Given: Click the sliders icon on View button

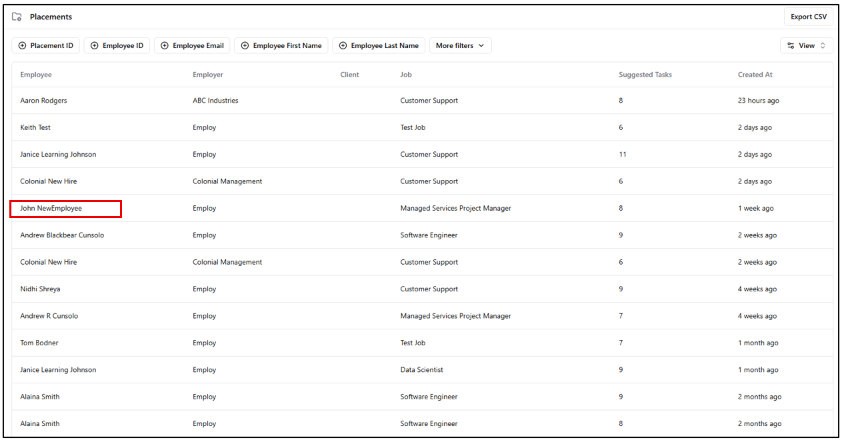Looking at the screenshot, I should 791,46.
